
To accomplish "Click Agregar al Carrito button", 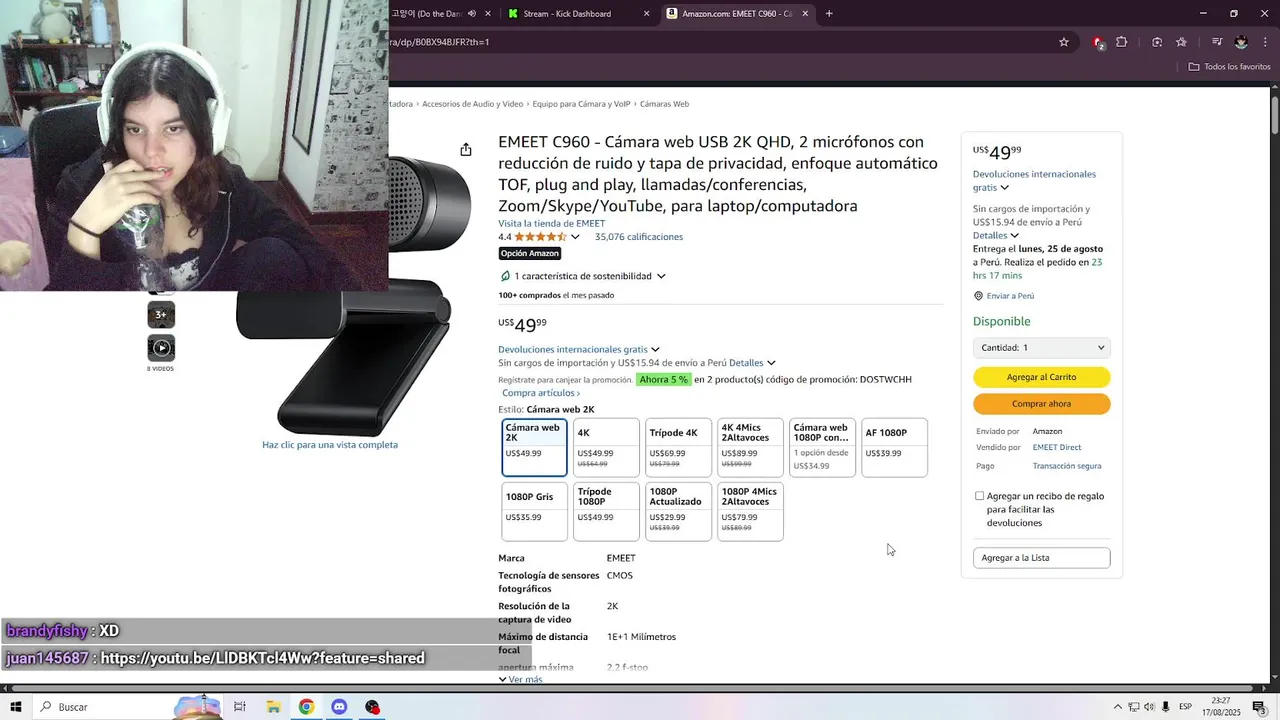I will coord(1042,377).
